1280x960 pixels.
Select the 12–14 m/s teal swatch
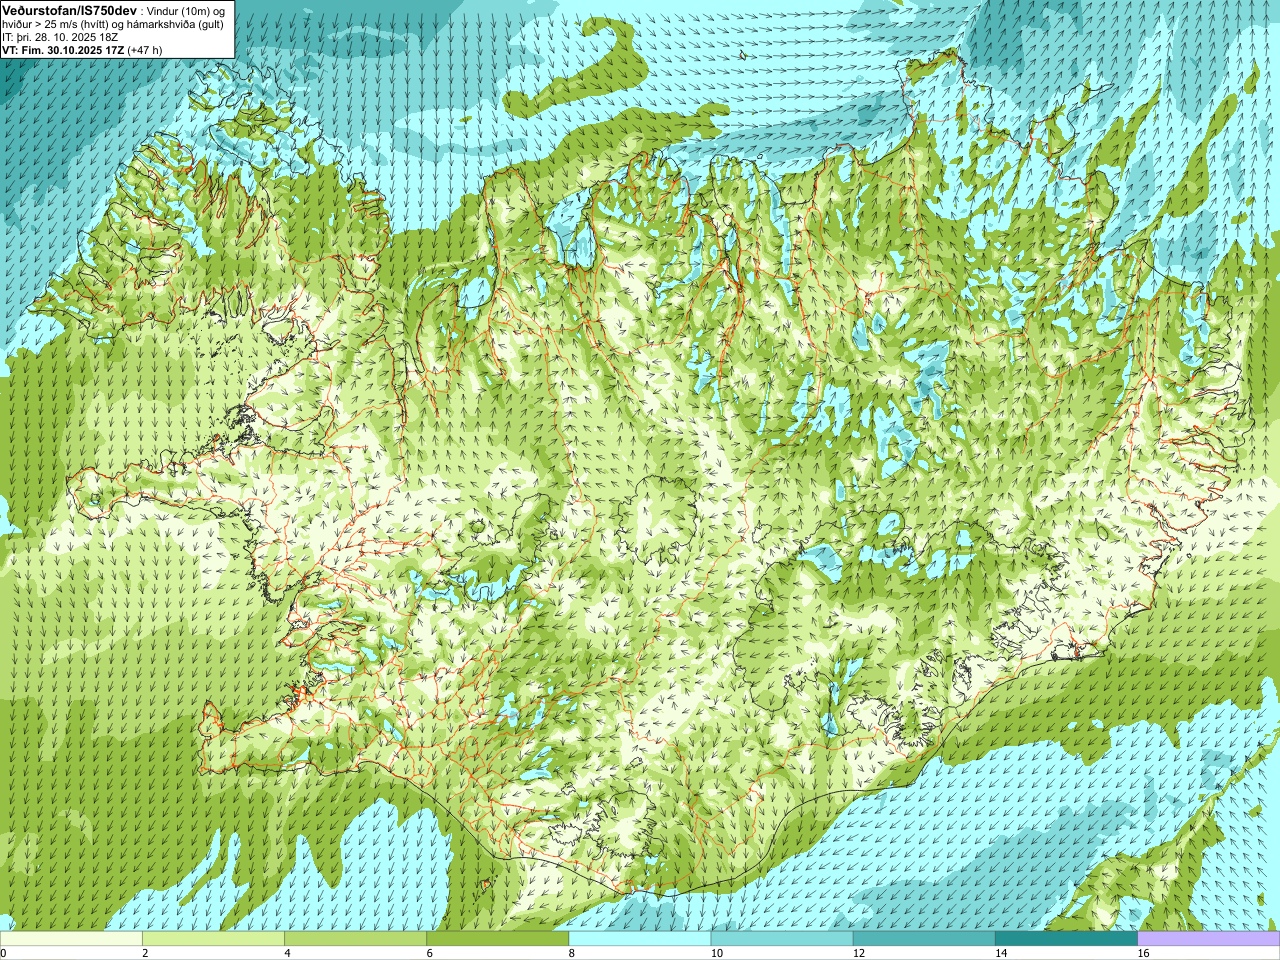[924, 939]
